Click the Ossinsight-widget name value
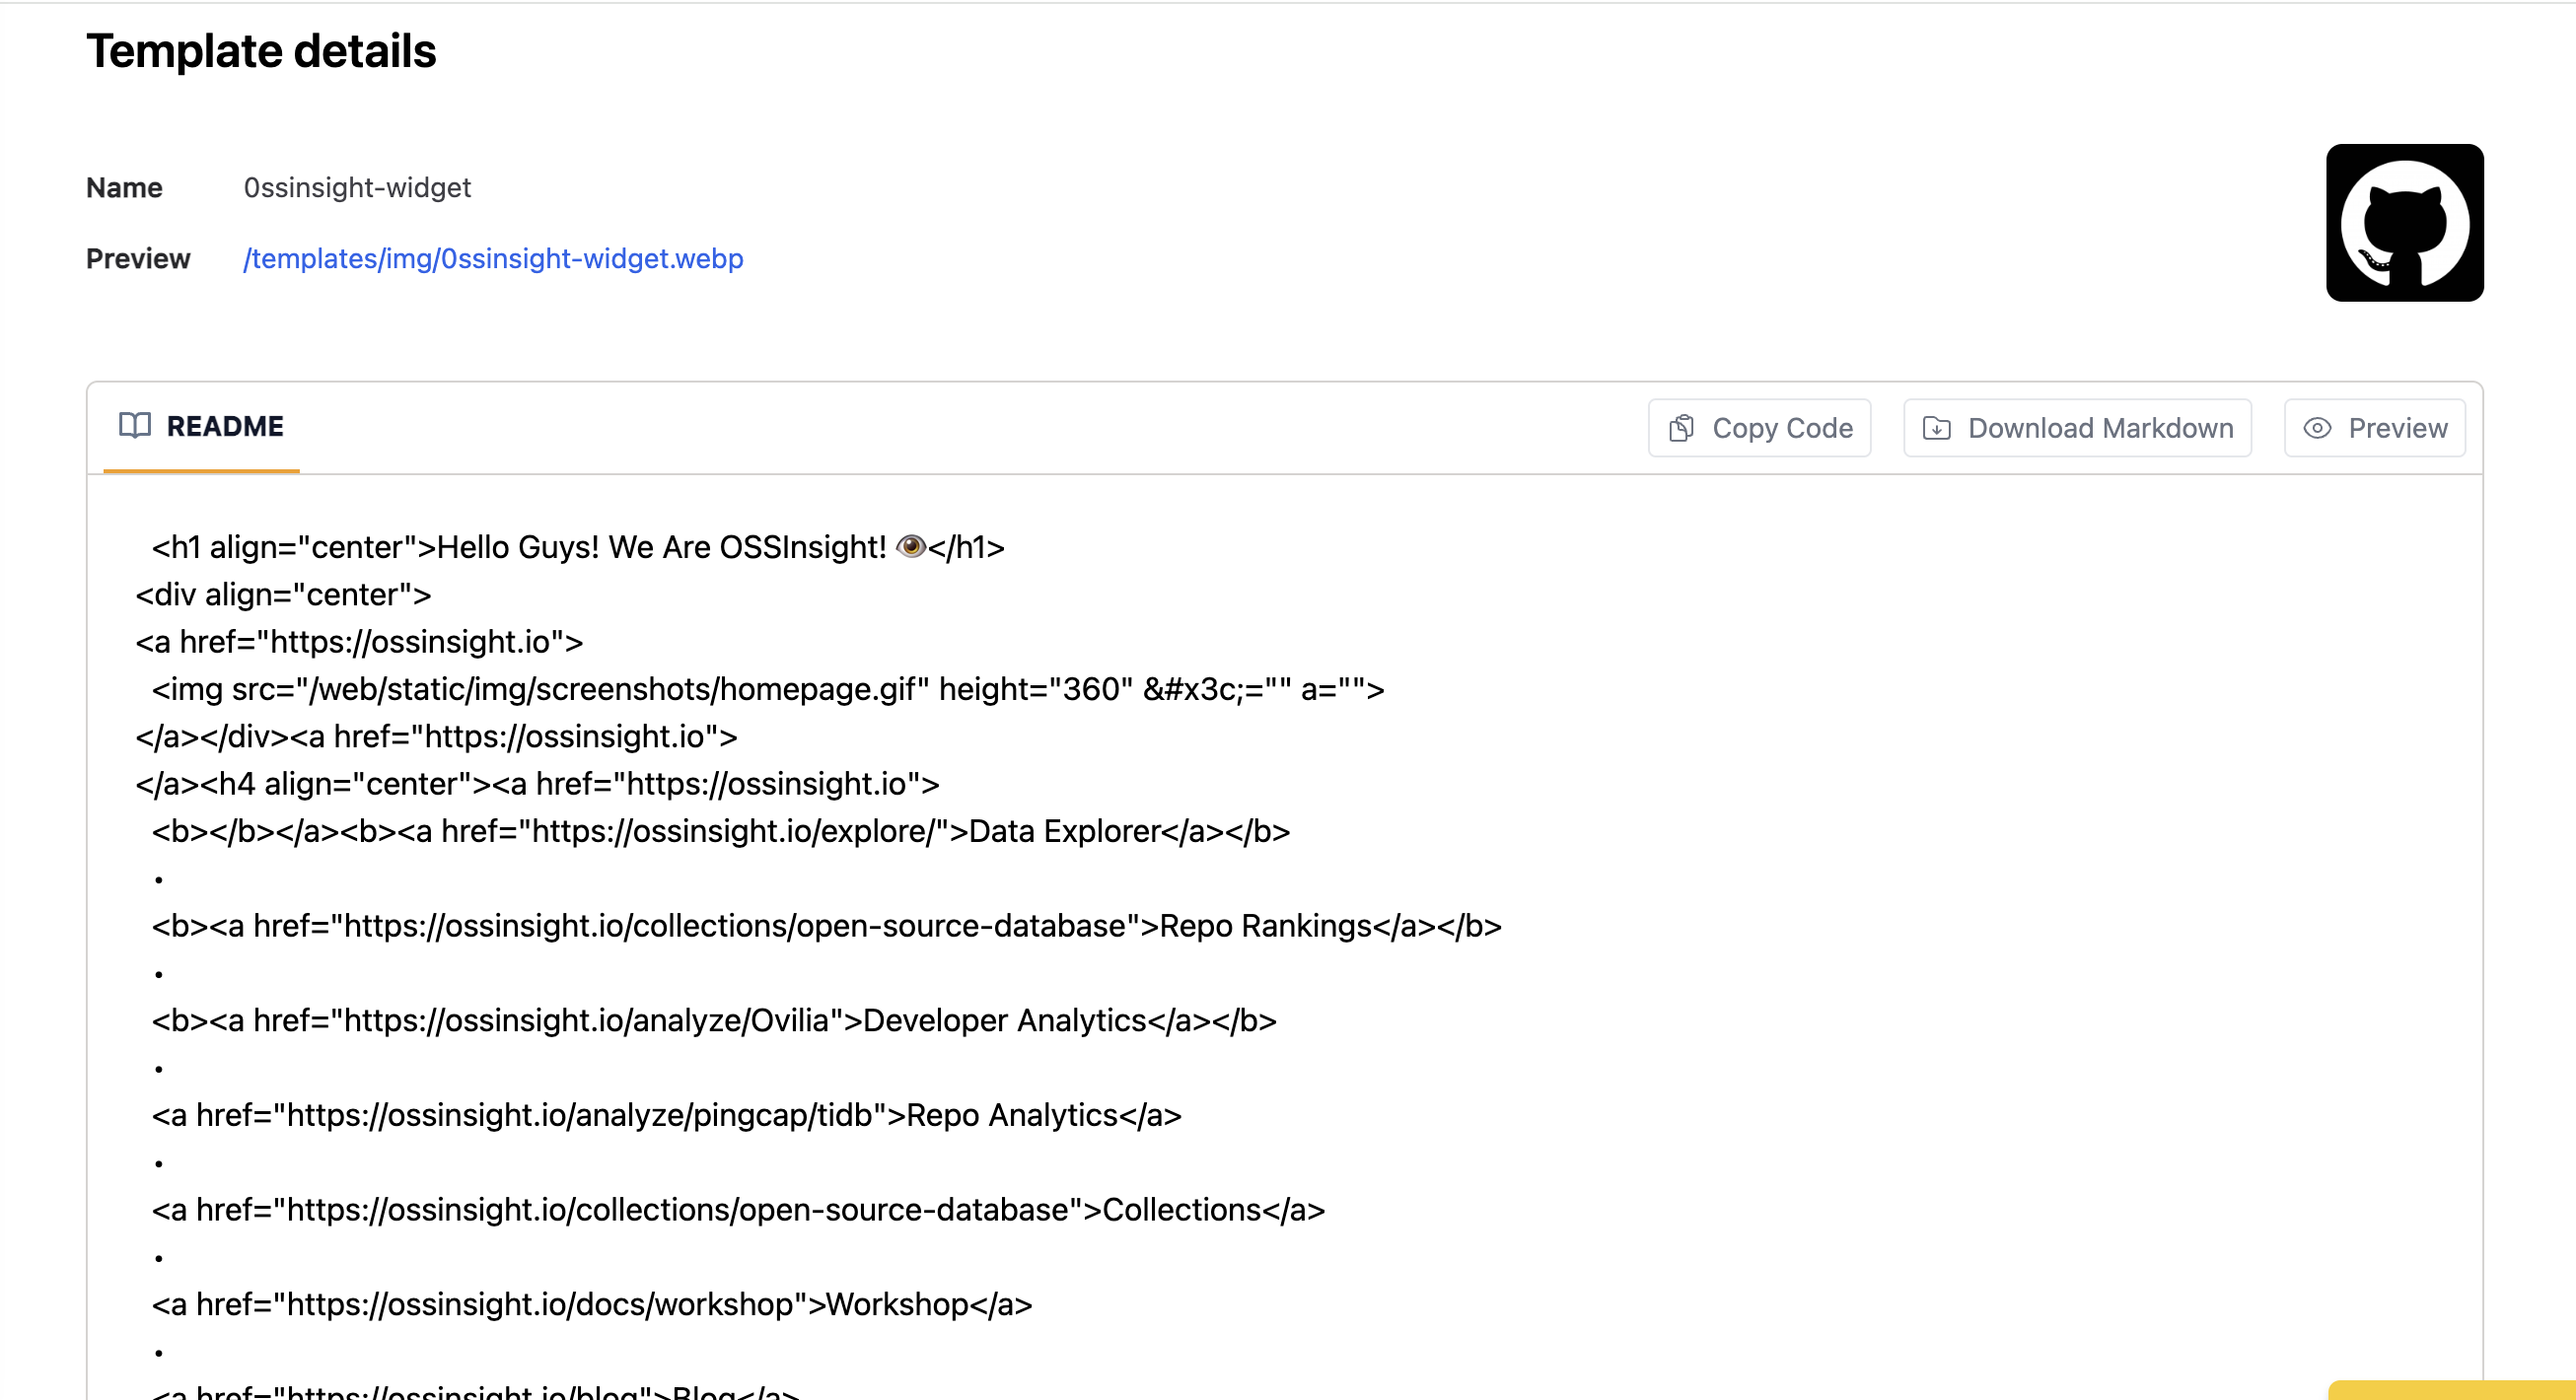 click(x=357, y=188)
